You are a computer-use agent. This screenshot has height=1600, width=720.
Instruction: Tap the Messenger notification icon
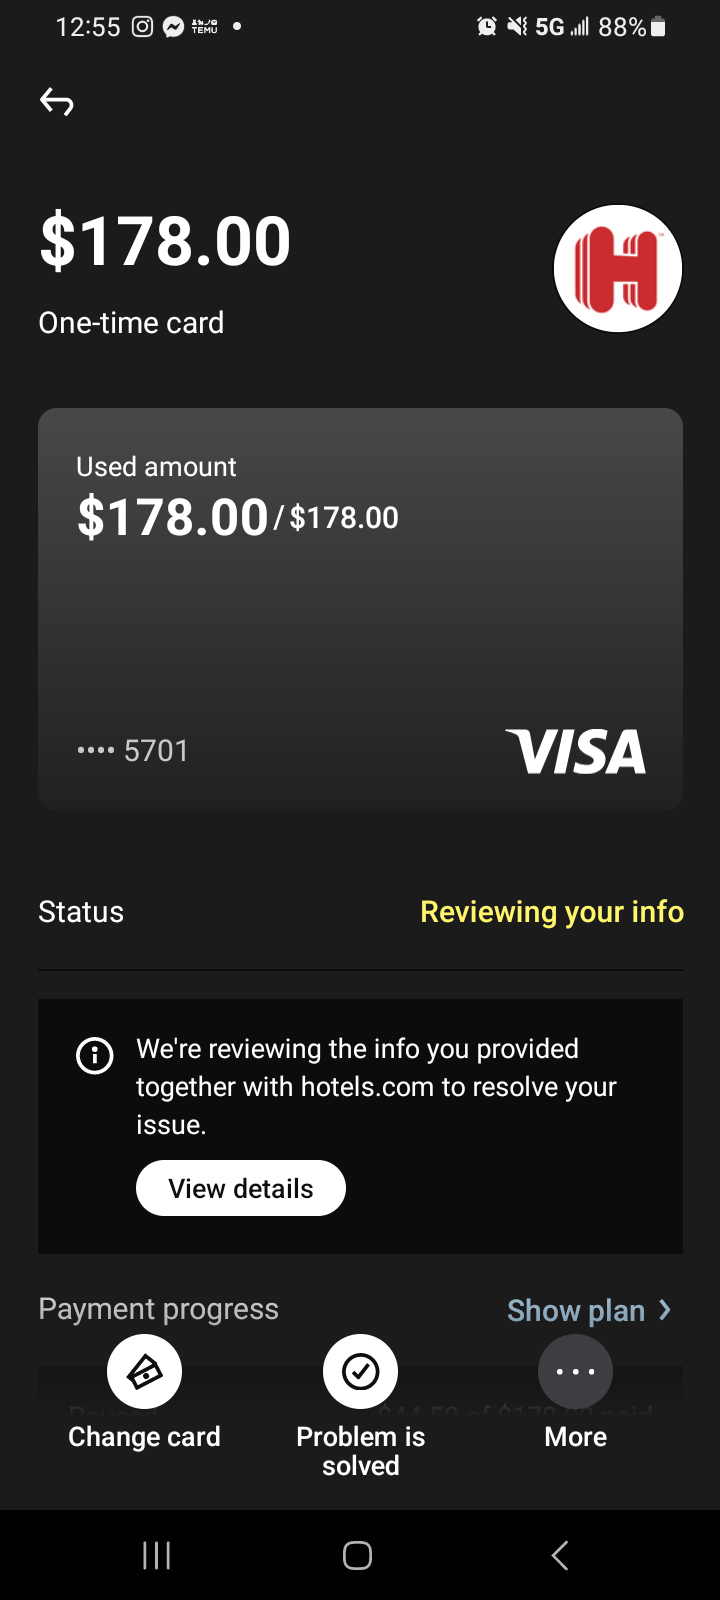[x=174, y=27]
